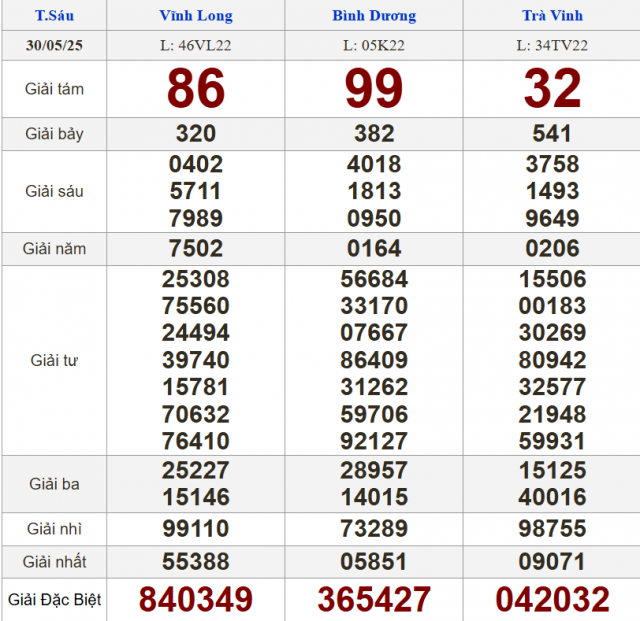Click the Giải tám row label
The height and width of the screenshot is (621, 640).
[x=54, y=89]
